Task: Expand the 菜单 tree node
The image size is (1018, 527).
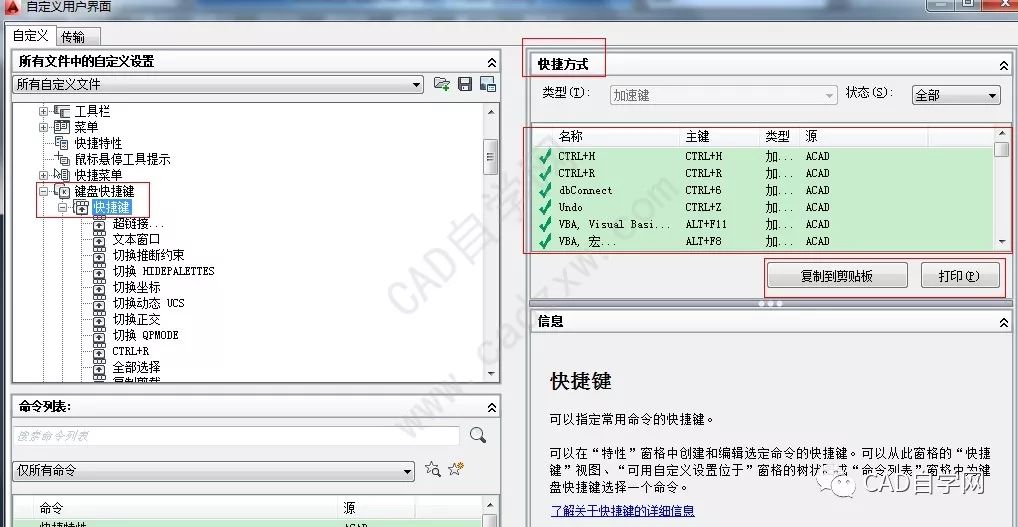Action: click(43, 127)
